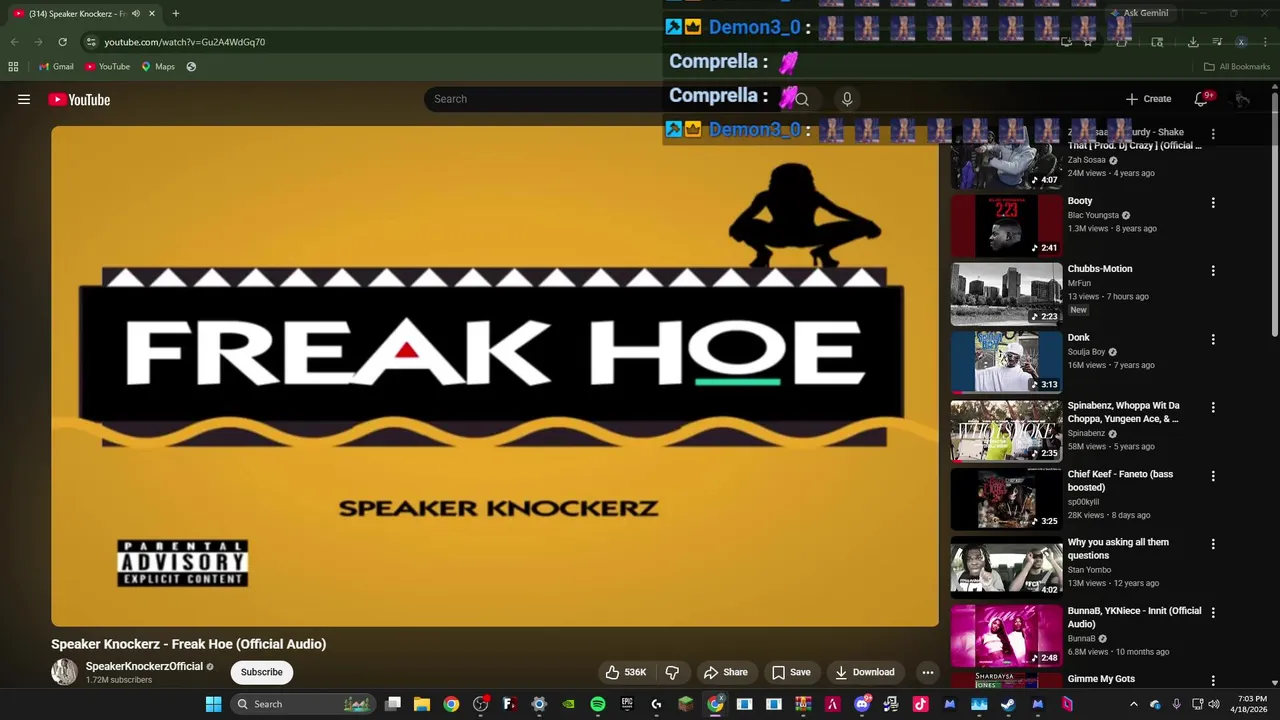This screenshot has width=1280, height=720.
Task: Click the page vertical scrollbar
Action: [x=1274, y=215]
